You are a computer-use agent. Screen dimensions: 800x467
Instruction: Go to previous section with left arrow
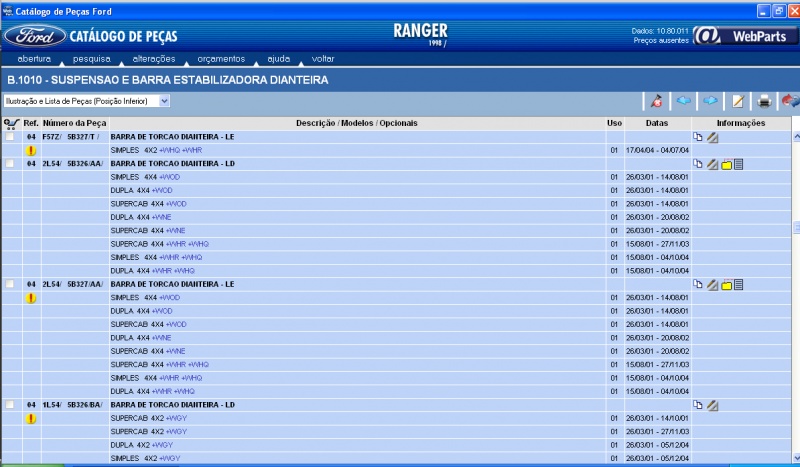[x=684, y=101]
